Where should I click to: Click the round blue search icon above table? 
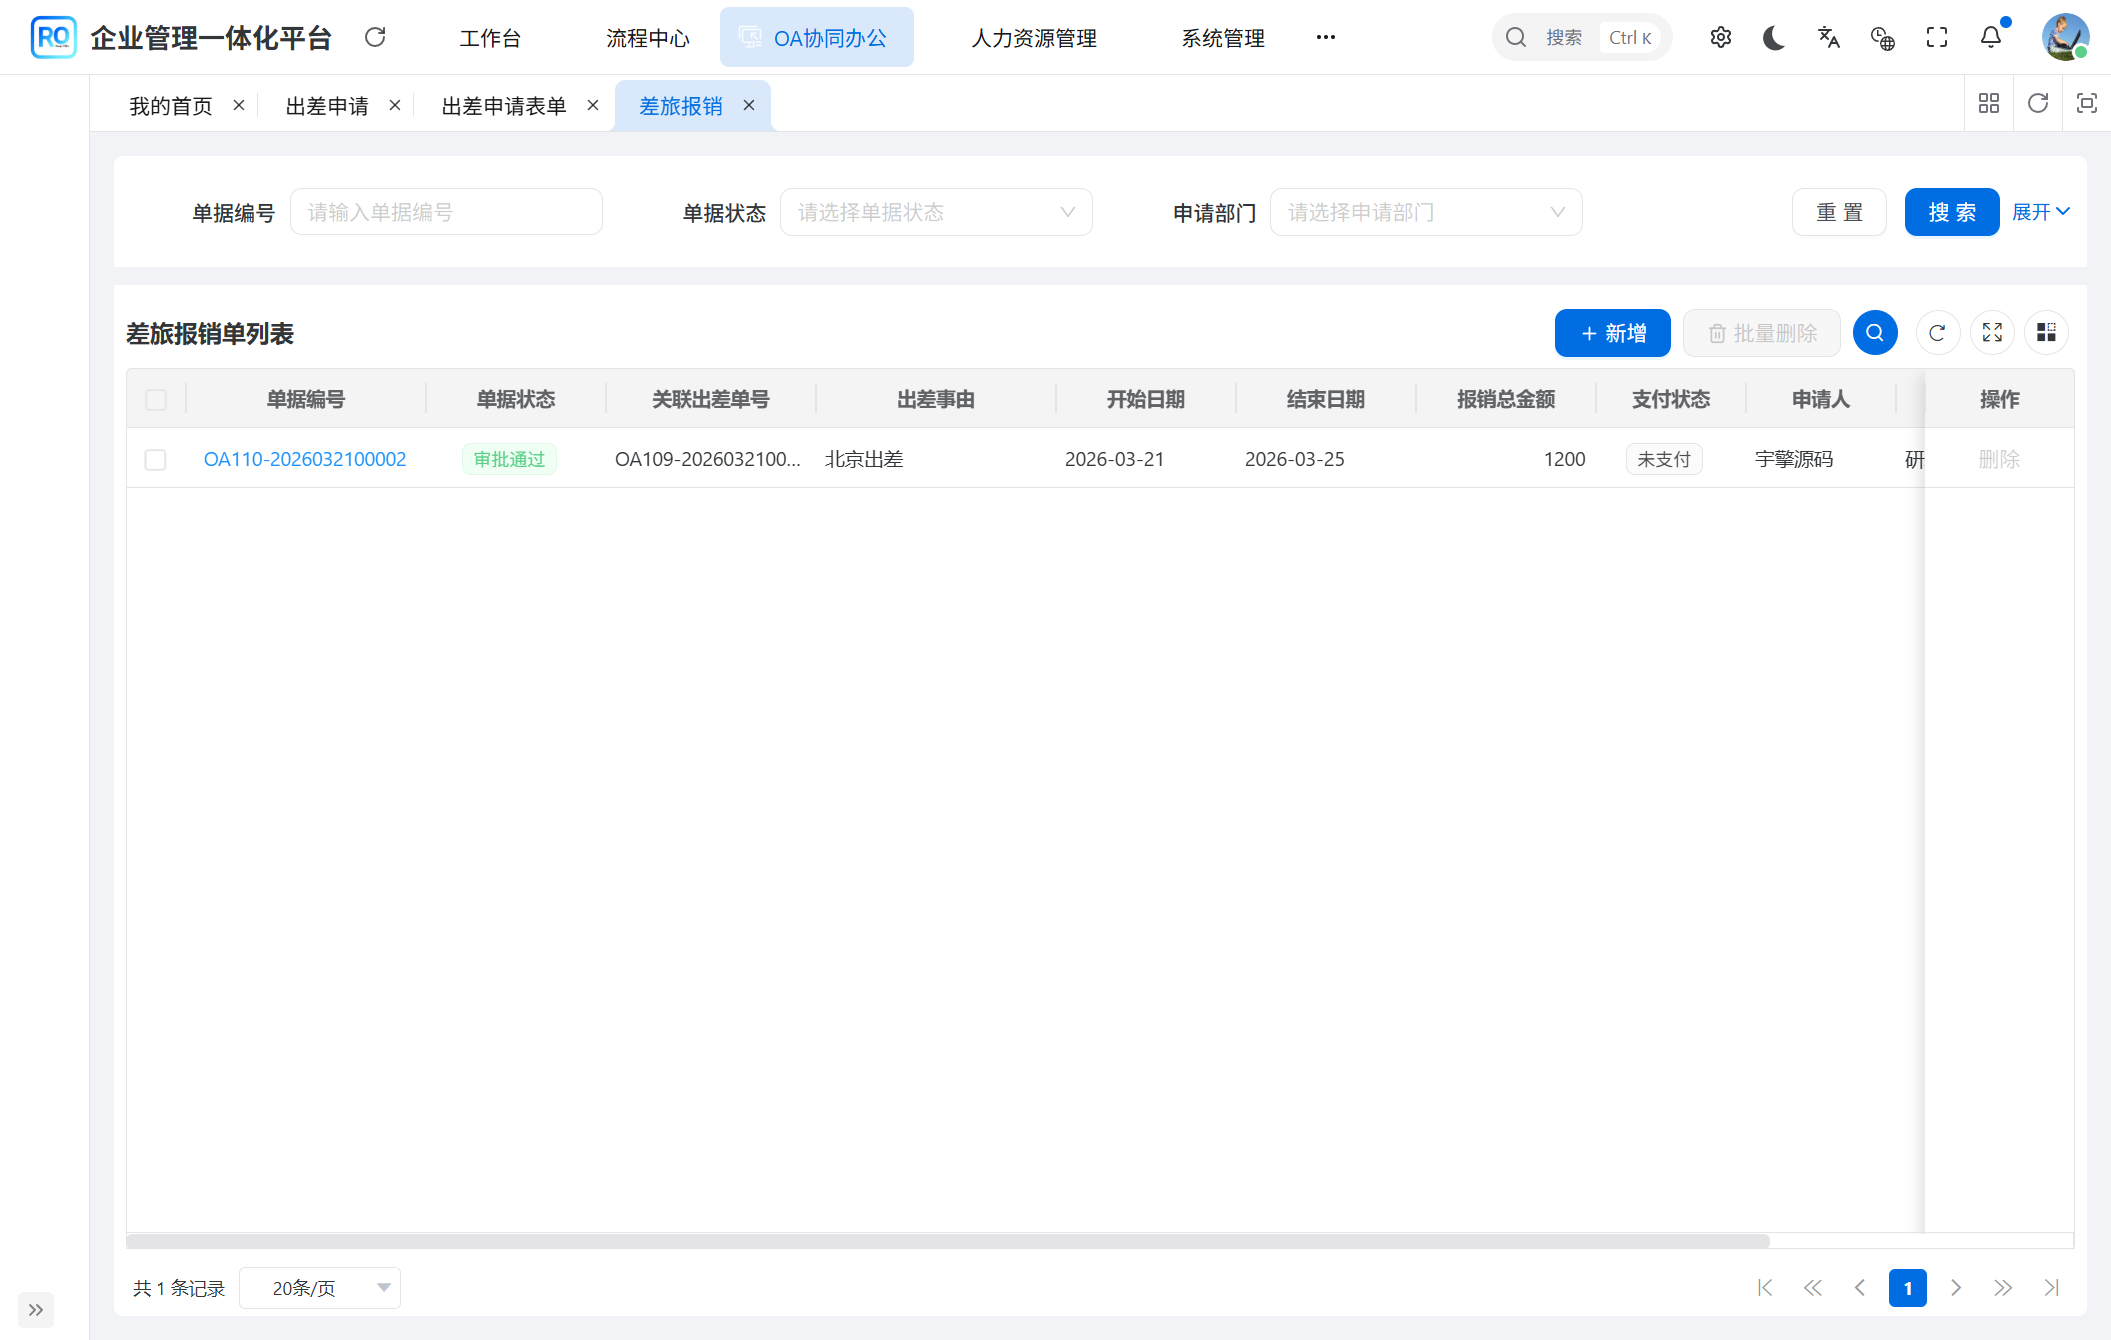1875,333
